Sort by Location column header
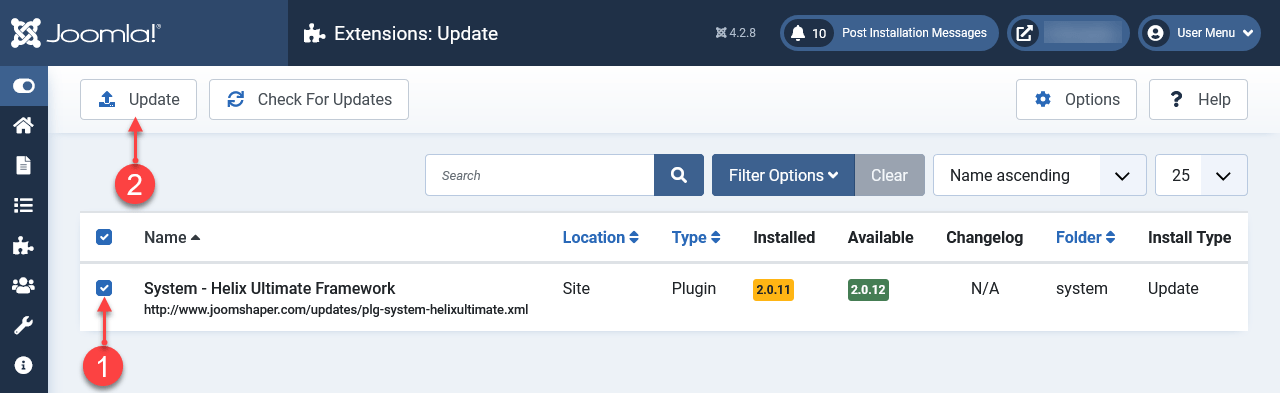 pos(600,237)
